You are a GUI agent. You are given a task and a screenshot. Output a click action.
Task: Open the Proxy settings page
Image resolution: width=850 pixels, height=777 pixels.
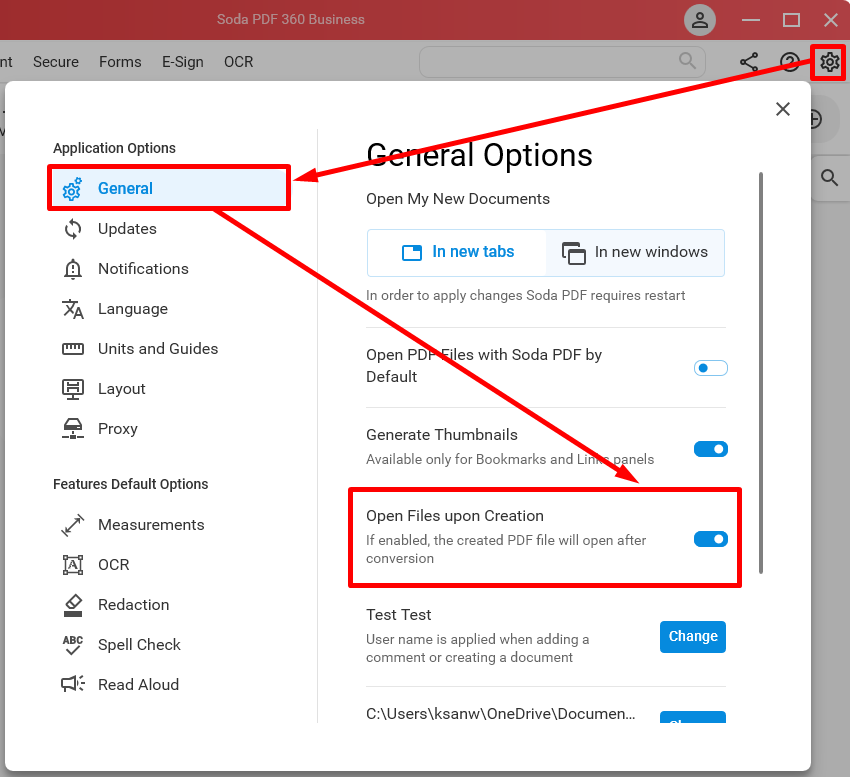click(x=118, y=429)
